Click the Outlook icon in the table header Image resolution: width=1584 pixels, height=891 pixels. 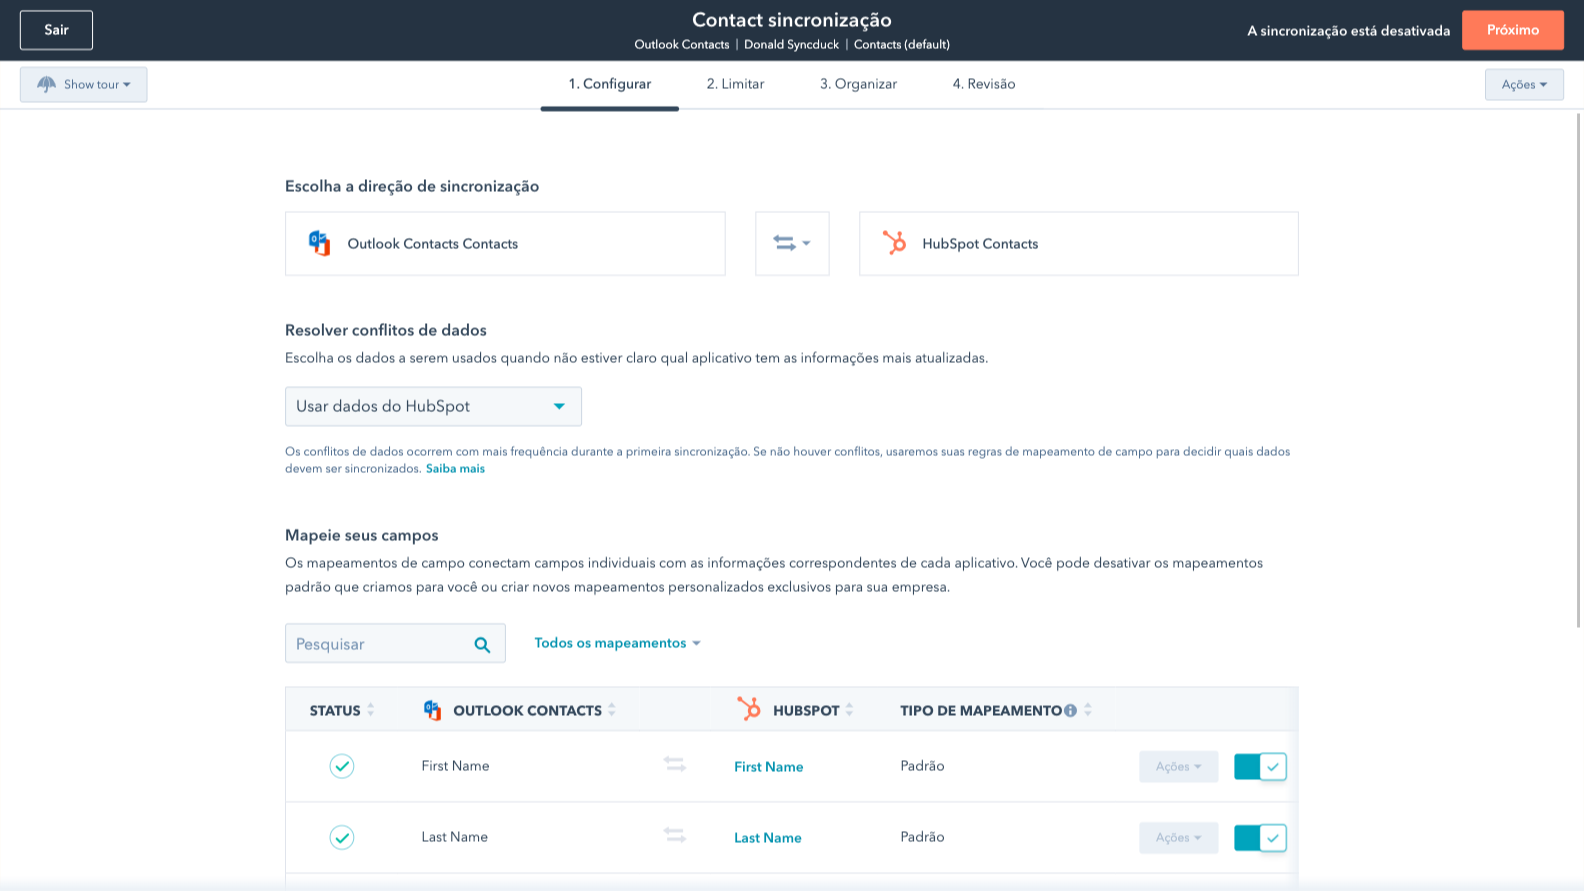tap(432, 710)
